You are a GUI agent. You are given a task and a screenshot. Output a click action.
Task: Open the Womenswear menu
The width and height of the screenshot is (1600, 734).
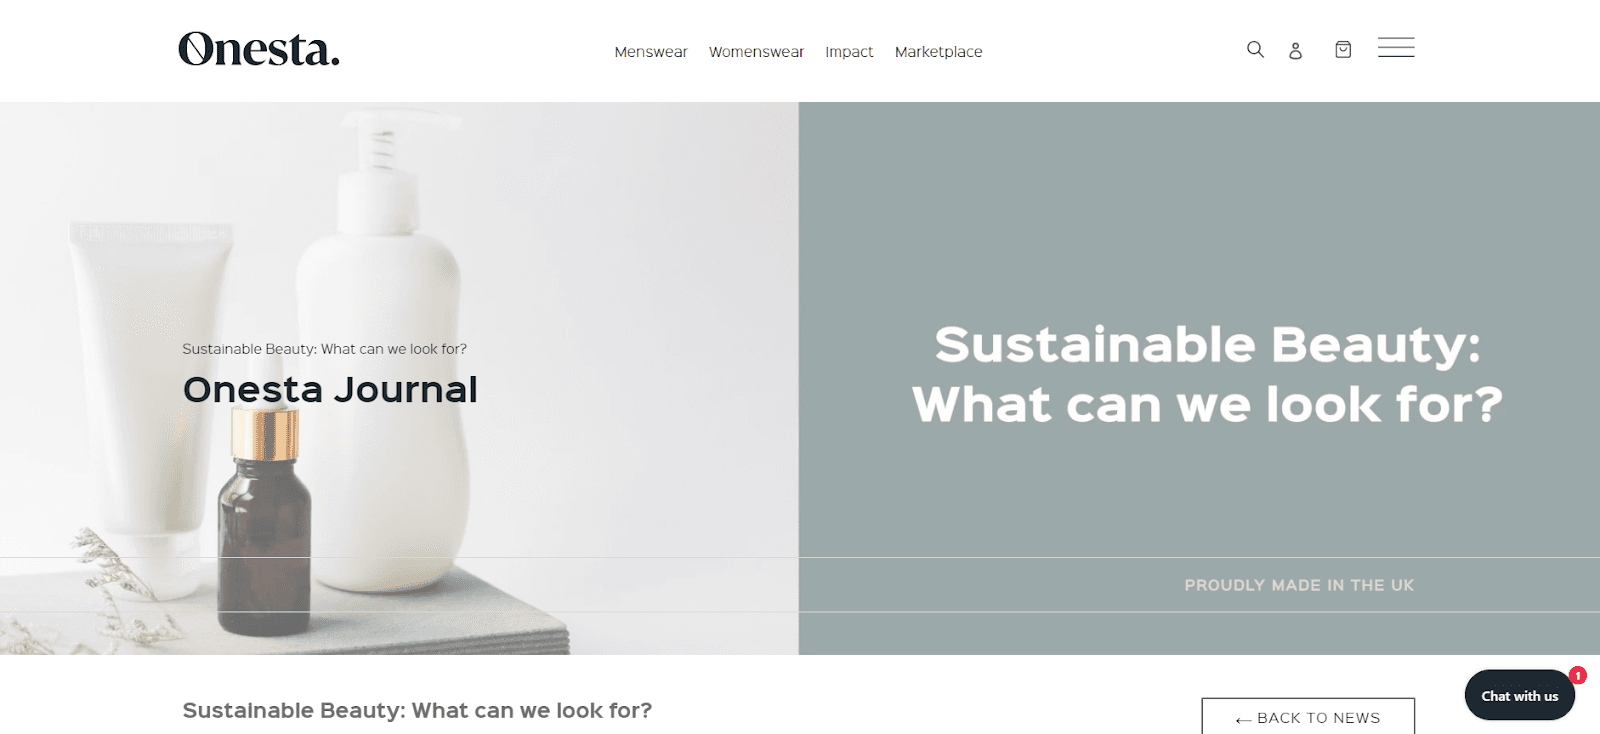pyautogui.click(x=756, y=52)
